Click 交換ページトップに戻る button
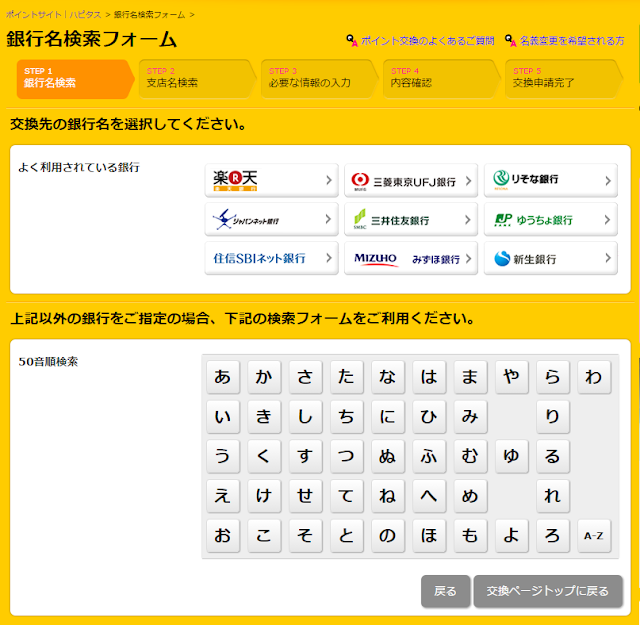The width and height of the screenshot is (640, 625). coord(548,591)
